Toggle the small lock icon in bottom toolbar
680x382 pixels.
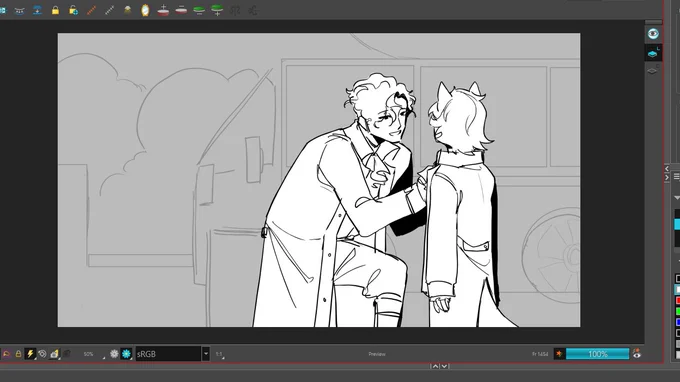click(x=18, y=354)
